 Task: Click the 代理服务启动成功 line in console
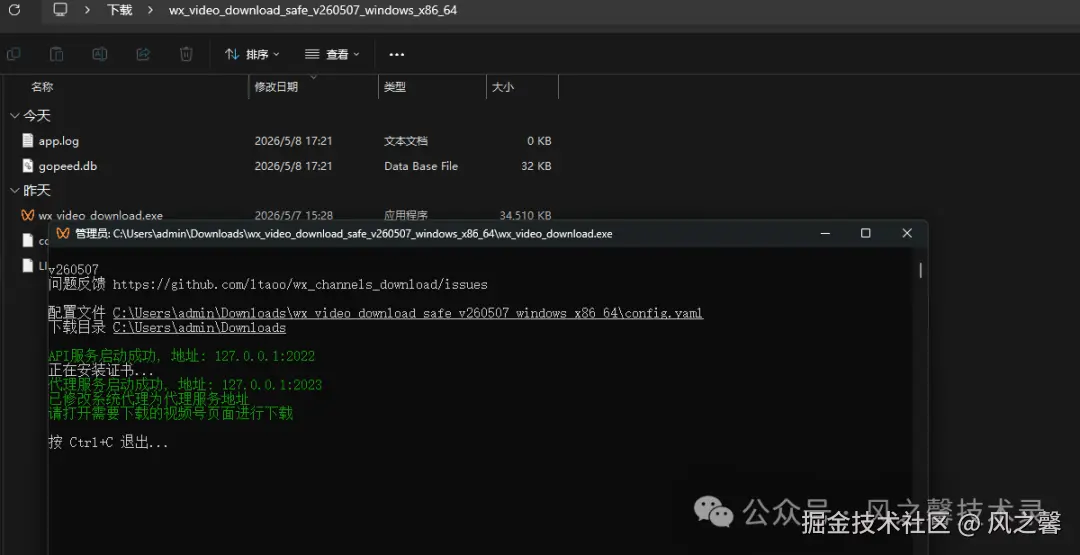click(x=185, y=385)
